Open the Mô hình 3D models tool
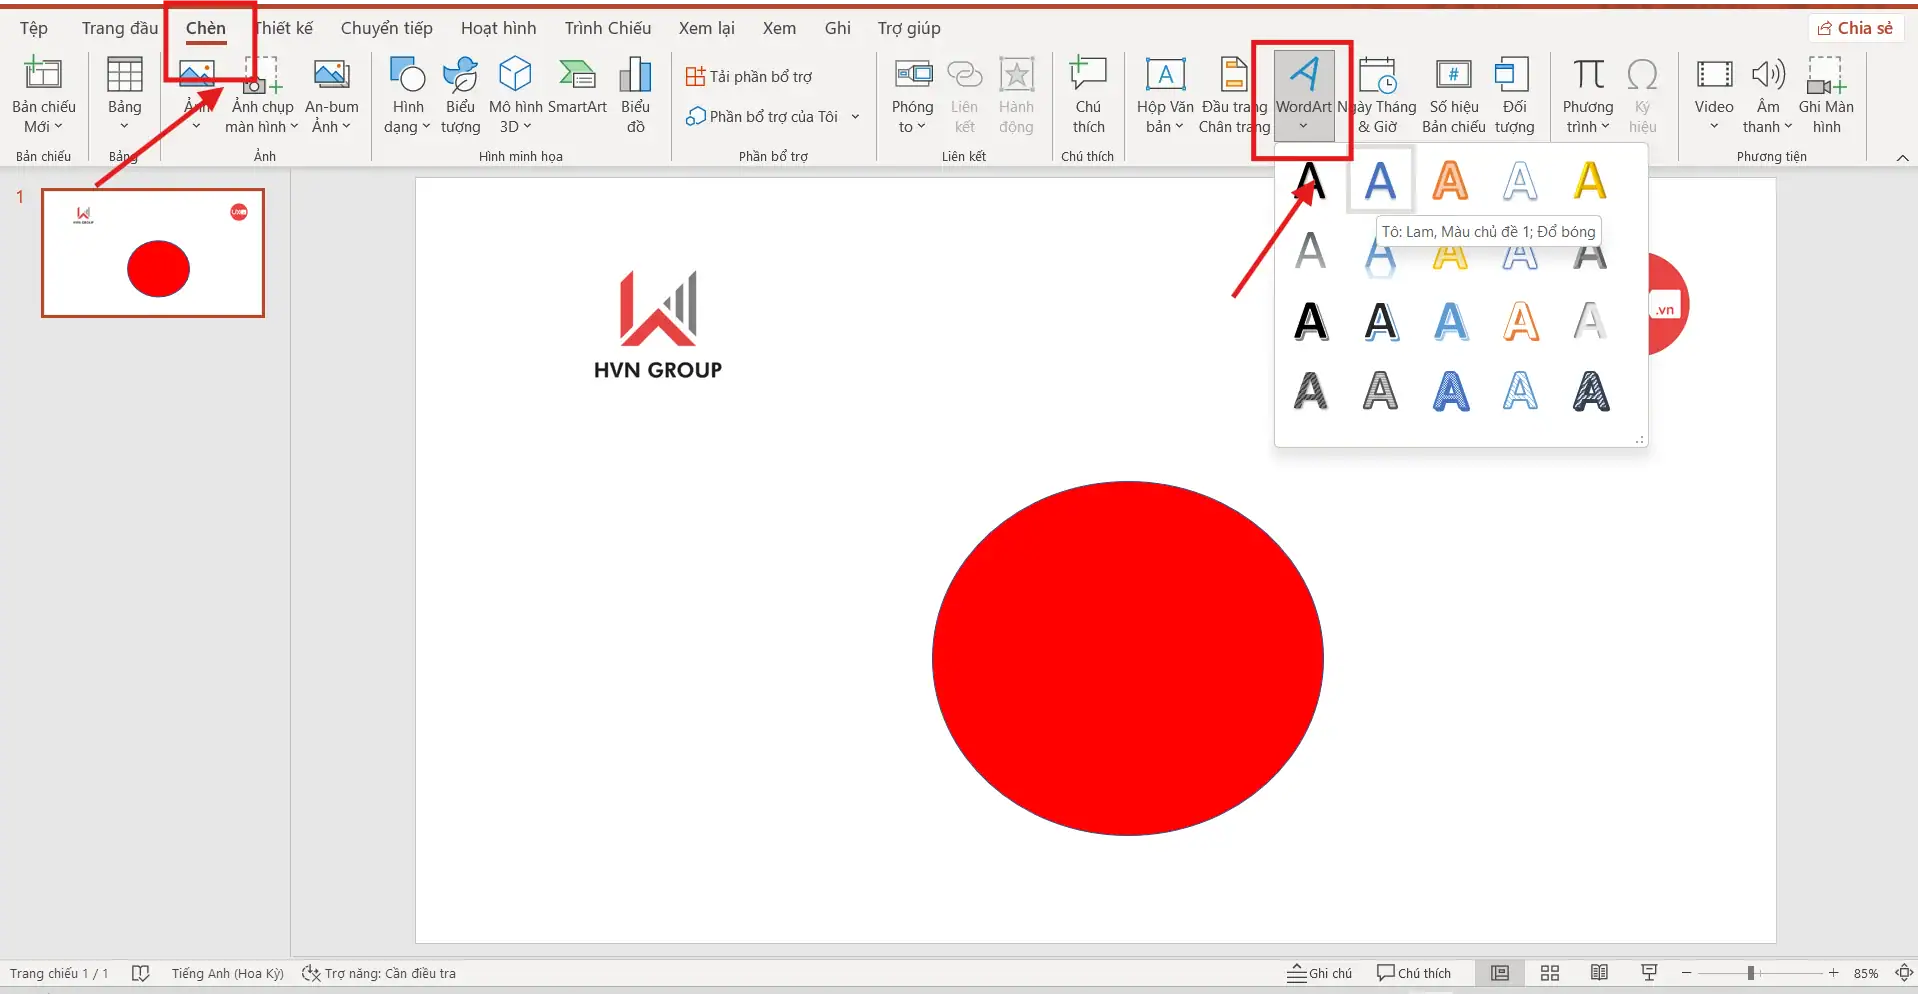 click(515, 94)
